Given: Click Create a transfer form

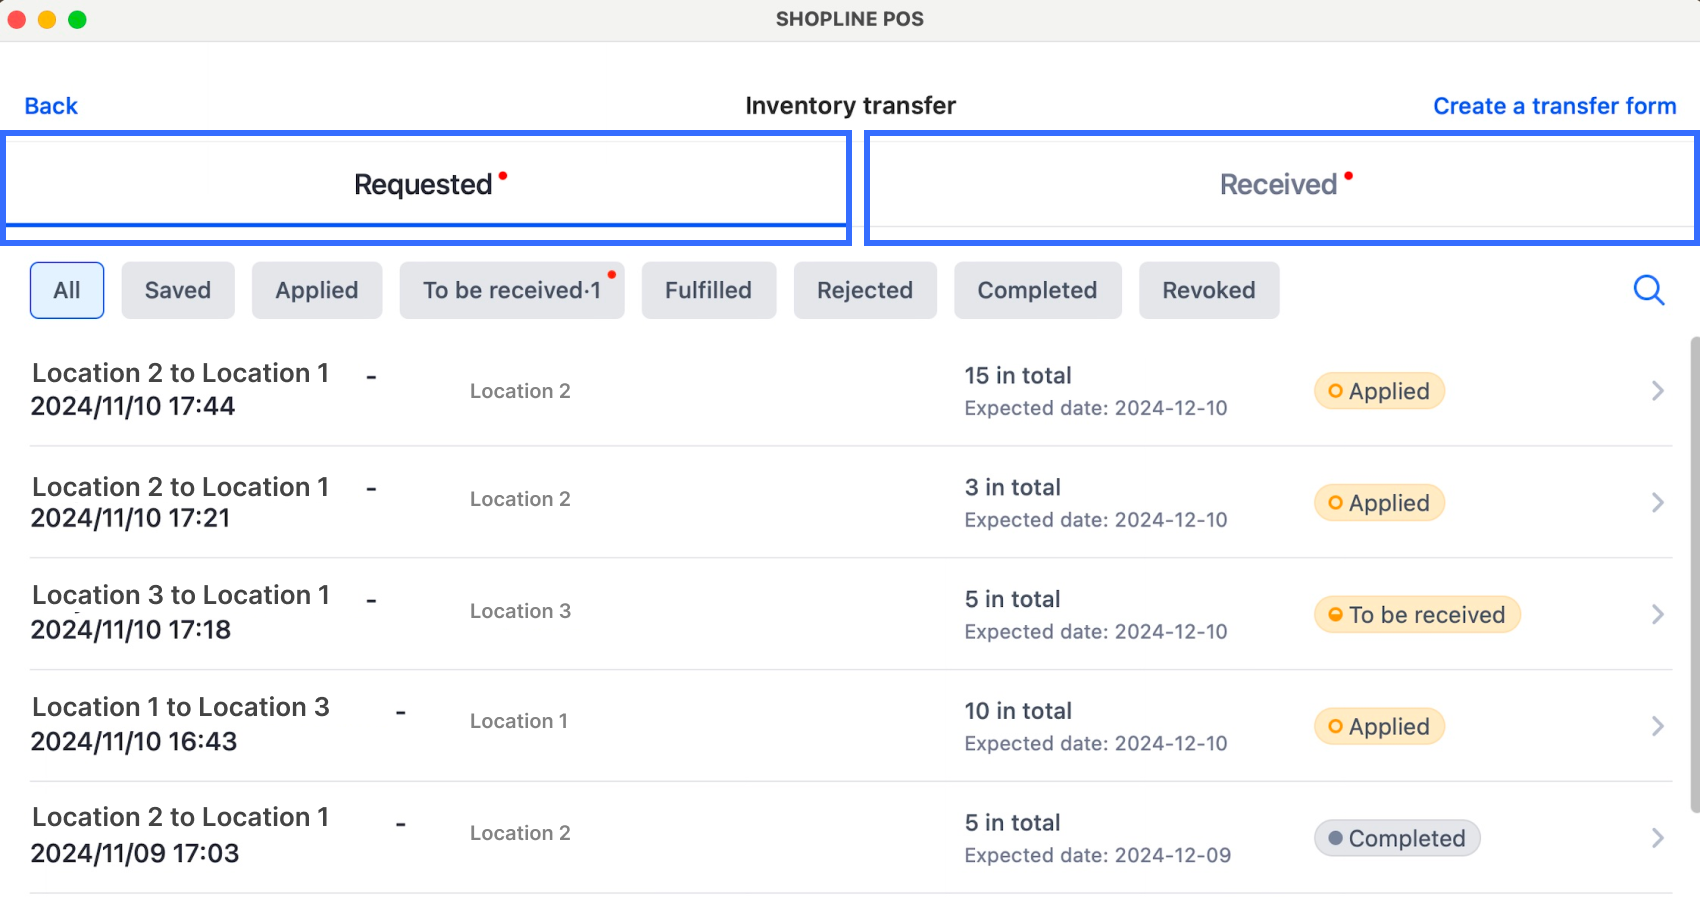Looking at the screenshot, I should tap(1554, 106).
